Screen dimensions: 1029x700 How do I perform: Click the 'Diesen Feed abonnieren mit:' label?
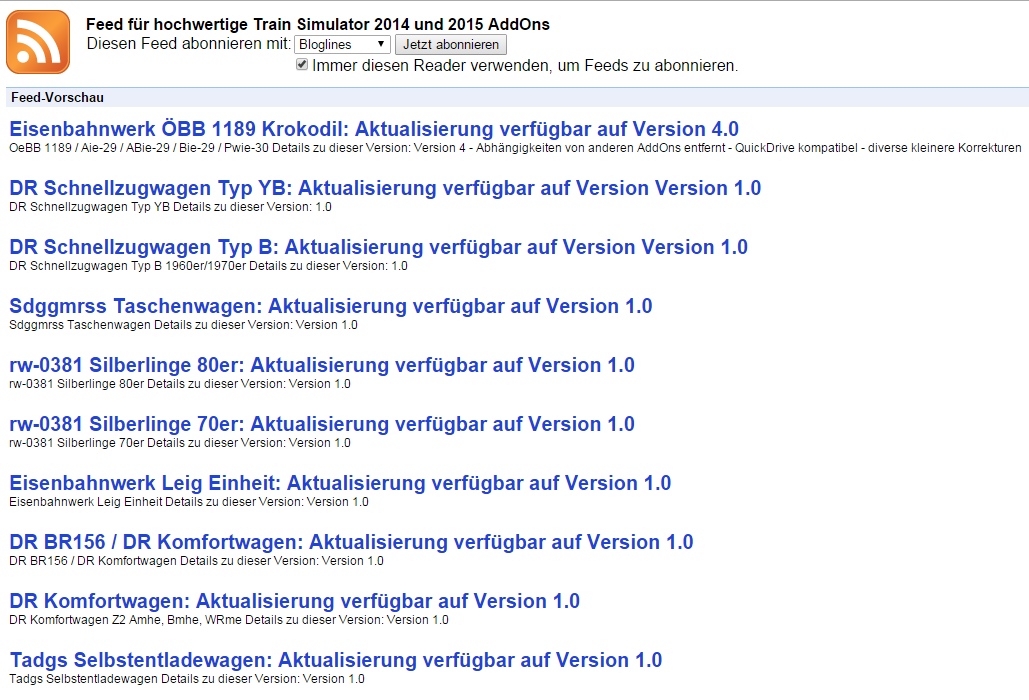click(189, 44)
